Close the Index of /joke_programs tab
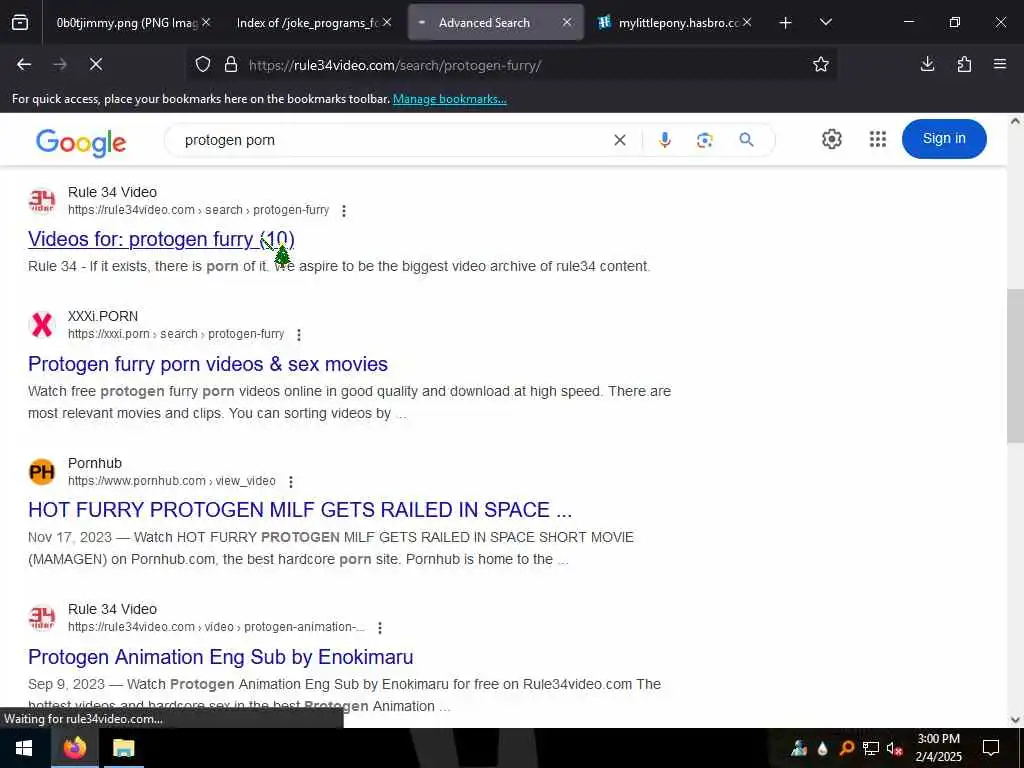The image size is (1024, 768). coord(387,23)
